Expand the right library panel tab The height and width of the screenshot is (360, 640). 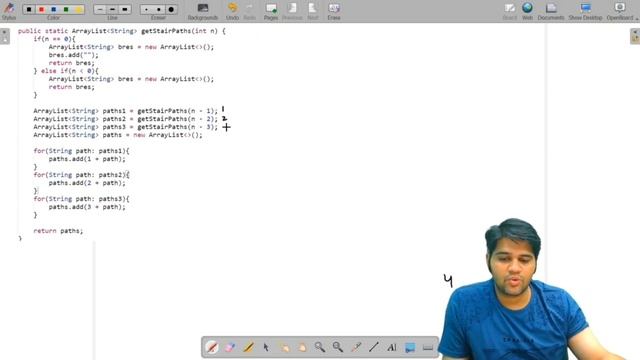click(635, 36)
